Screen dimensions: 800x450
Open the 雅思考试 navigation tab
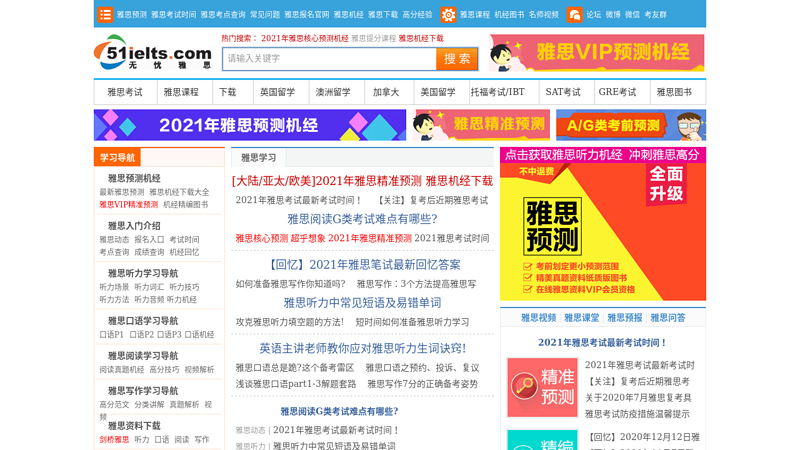click(125, 92)
